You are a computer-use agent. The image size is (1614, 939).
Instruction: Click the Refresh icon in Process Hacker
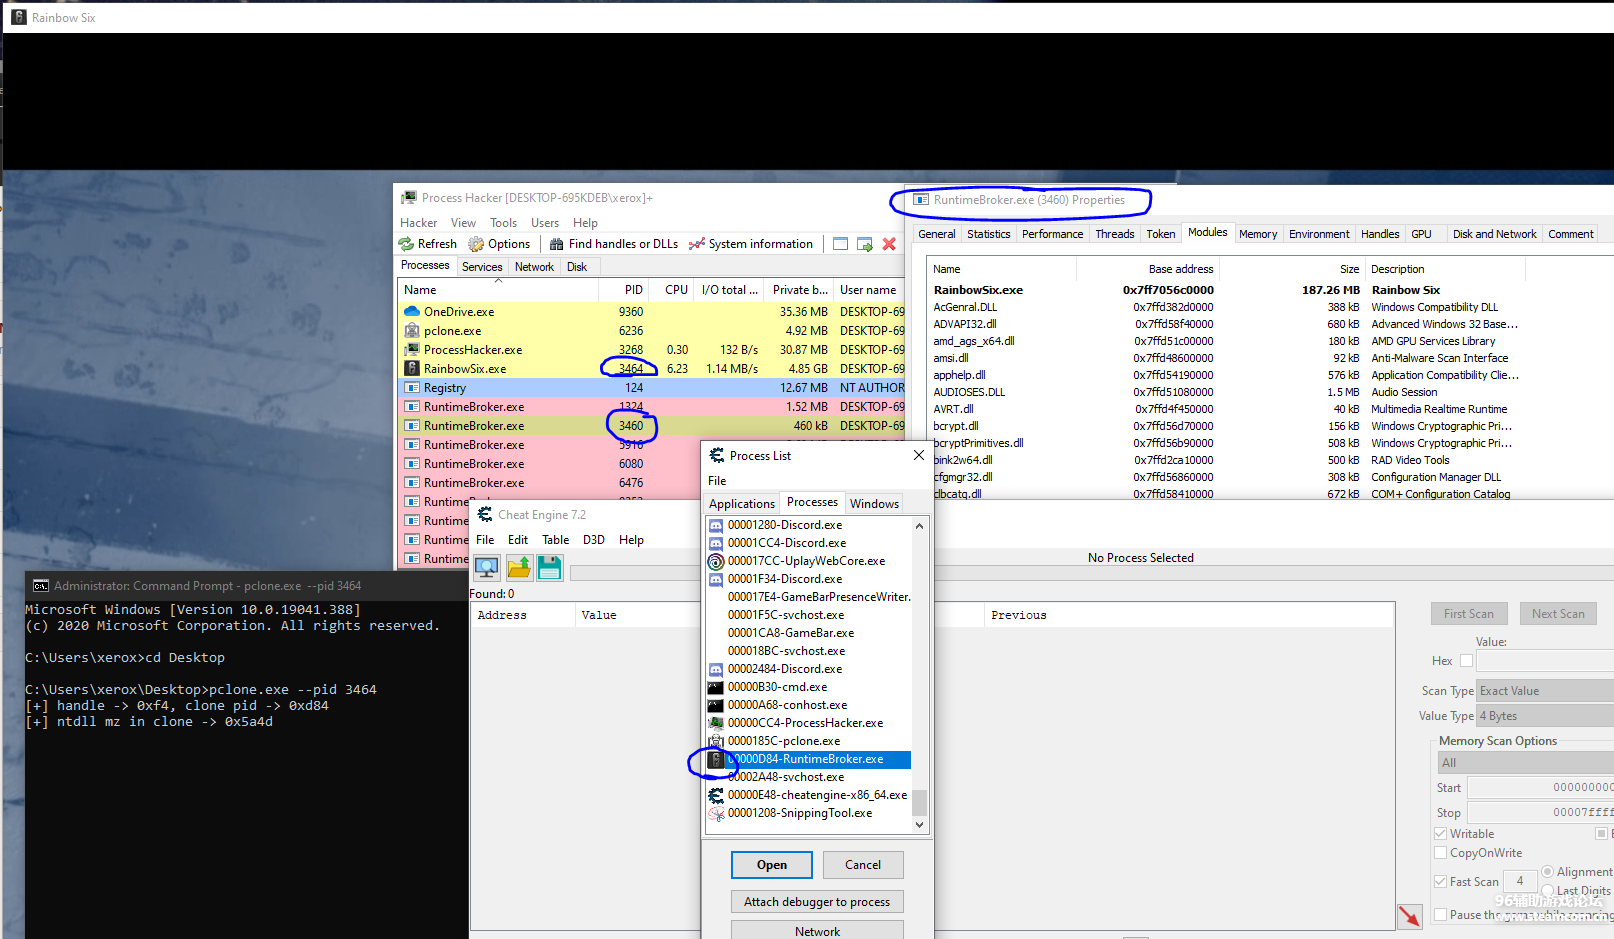point(407,244)
